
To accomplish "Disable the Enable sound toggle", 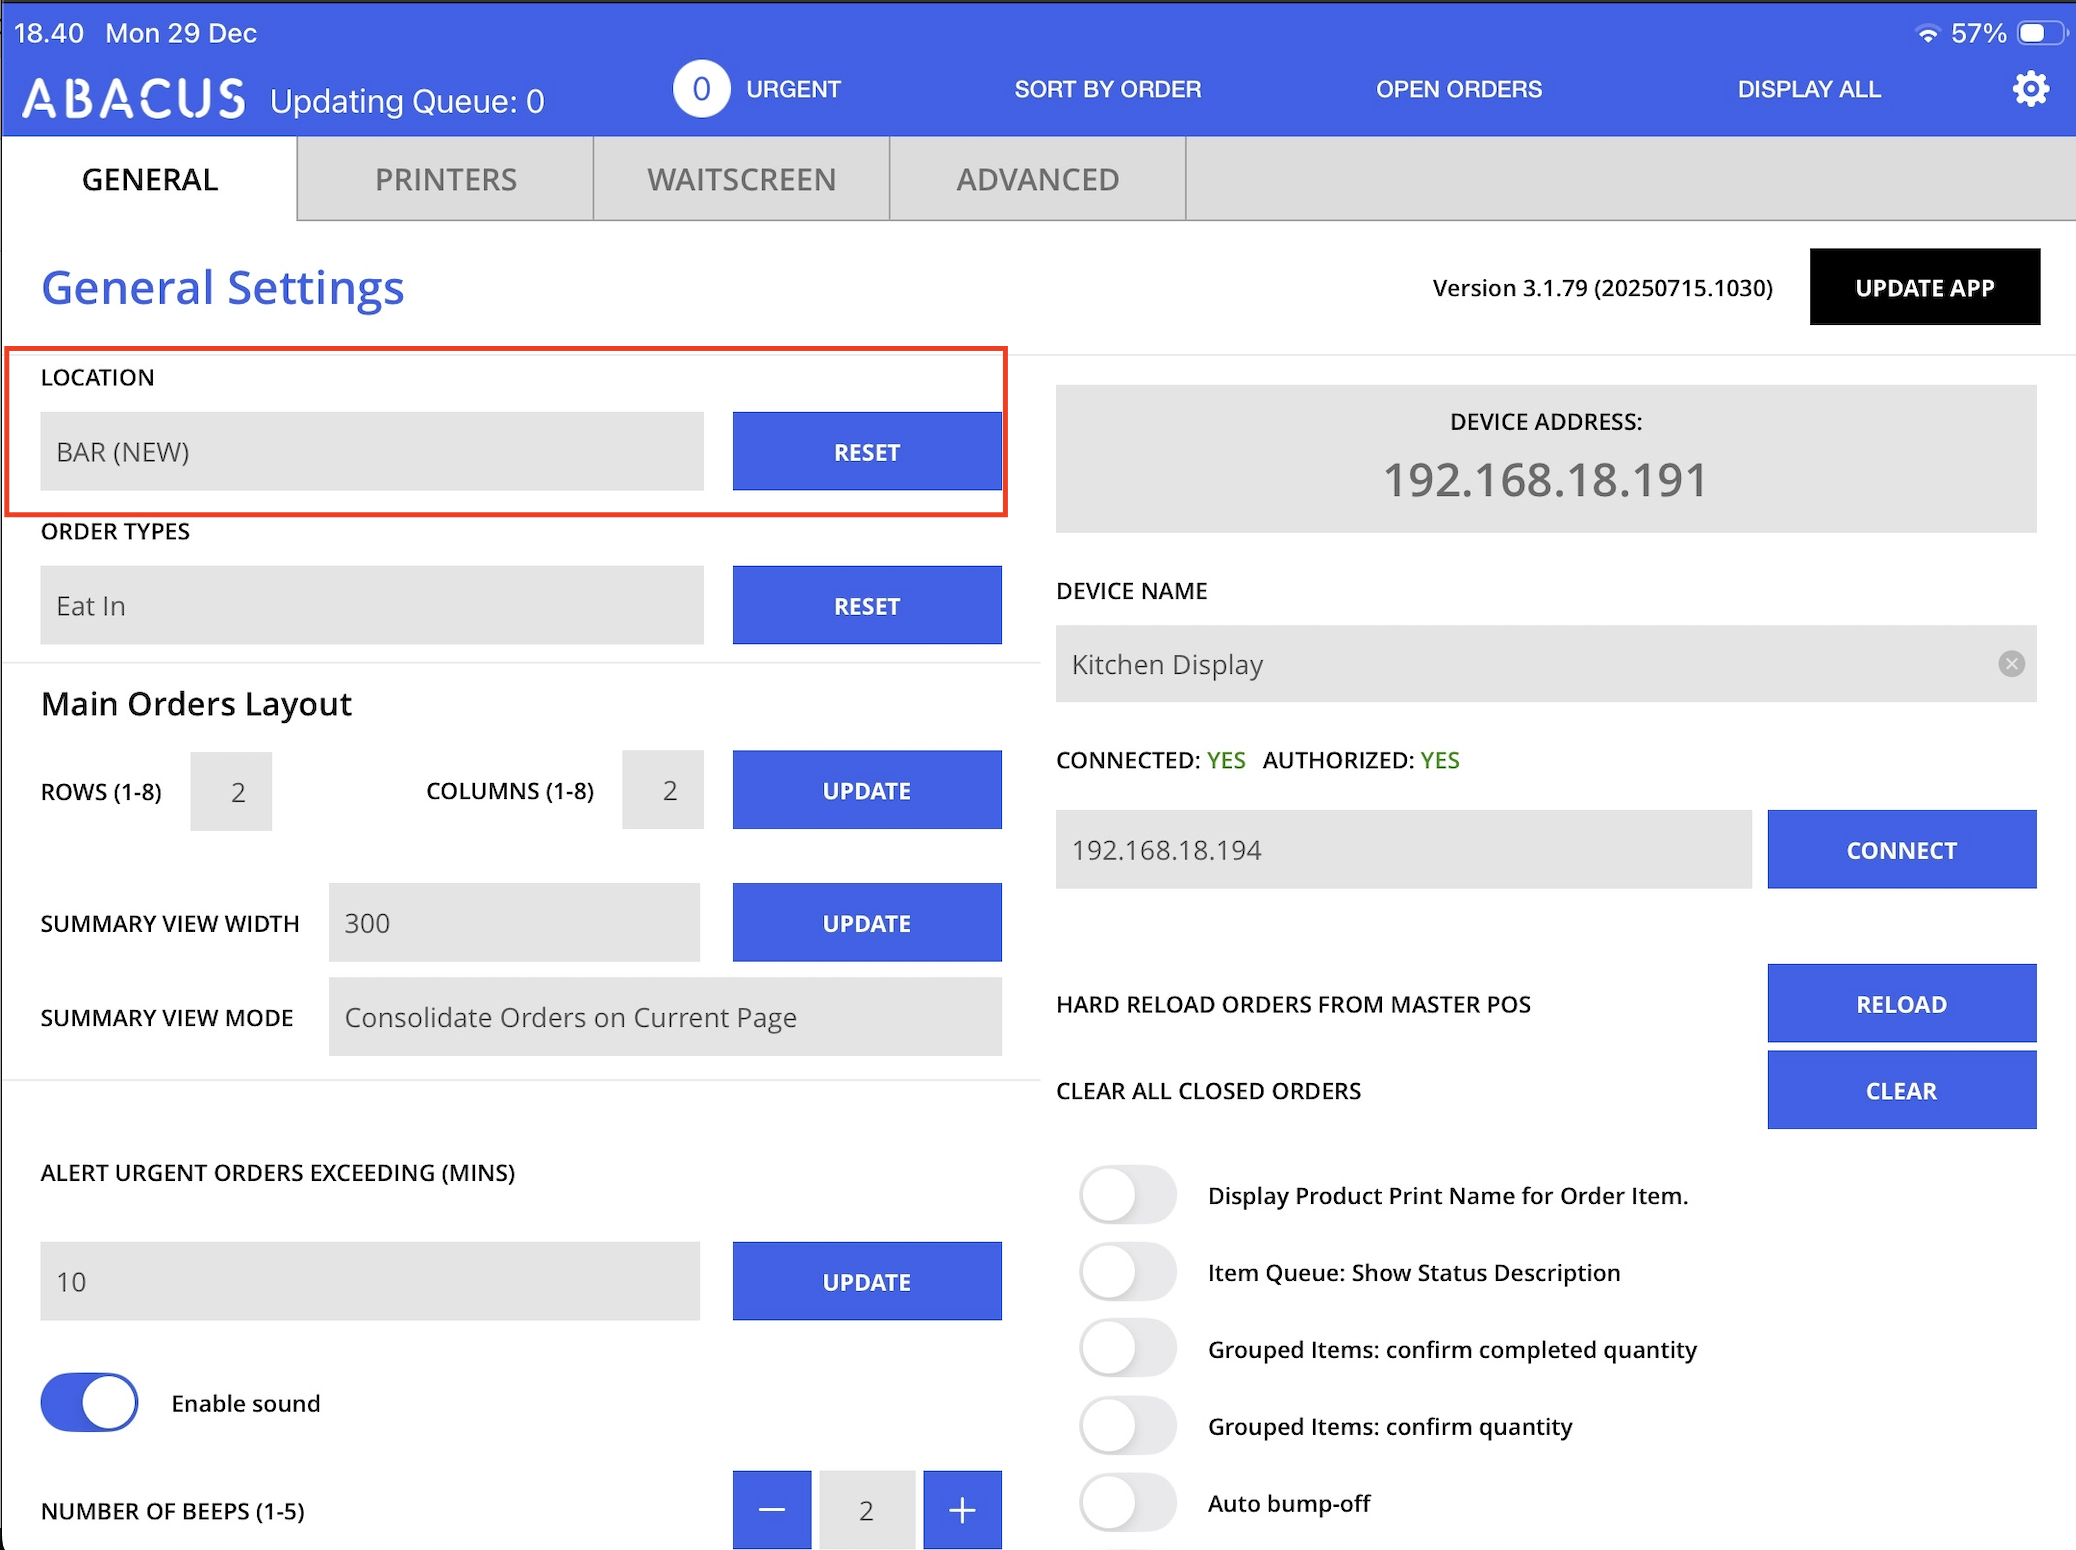I will pyautogui.click(x=89, y=1402).
